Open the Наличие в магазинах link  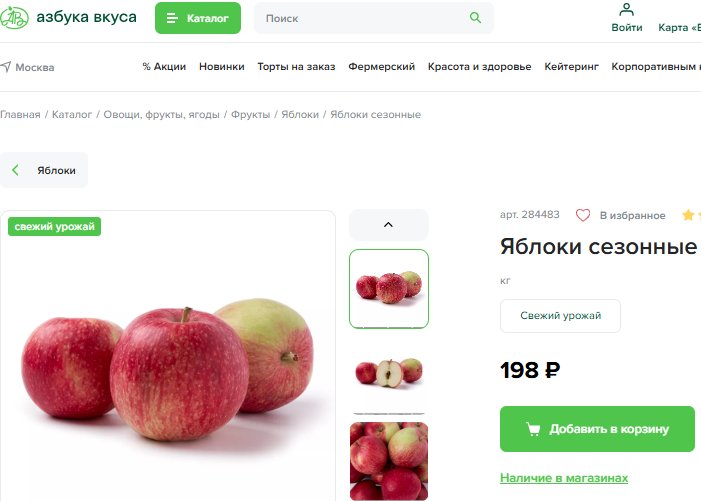[x=564, y=478]
